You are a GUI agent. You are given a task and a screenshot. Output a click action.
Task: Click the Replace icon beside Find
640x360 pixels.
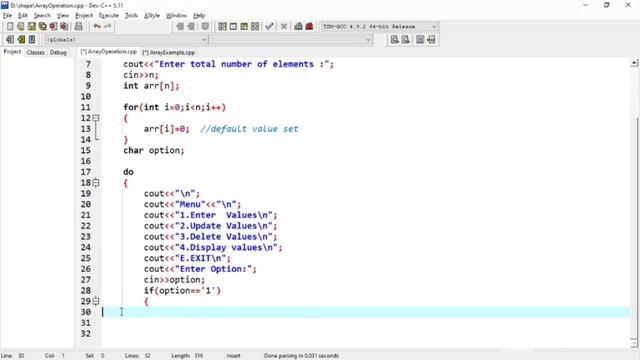pyautogui.click(x=405, y=40)
